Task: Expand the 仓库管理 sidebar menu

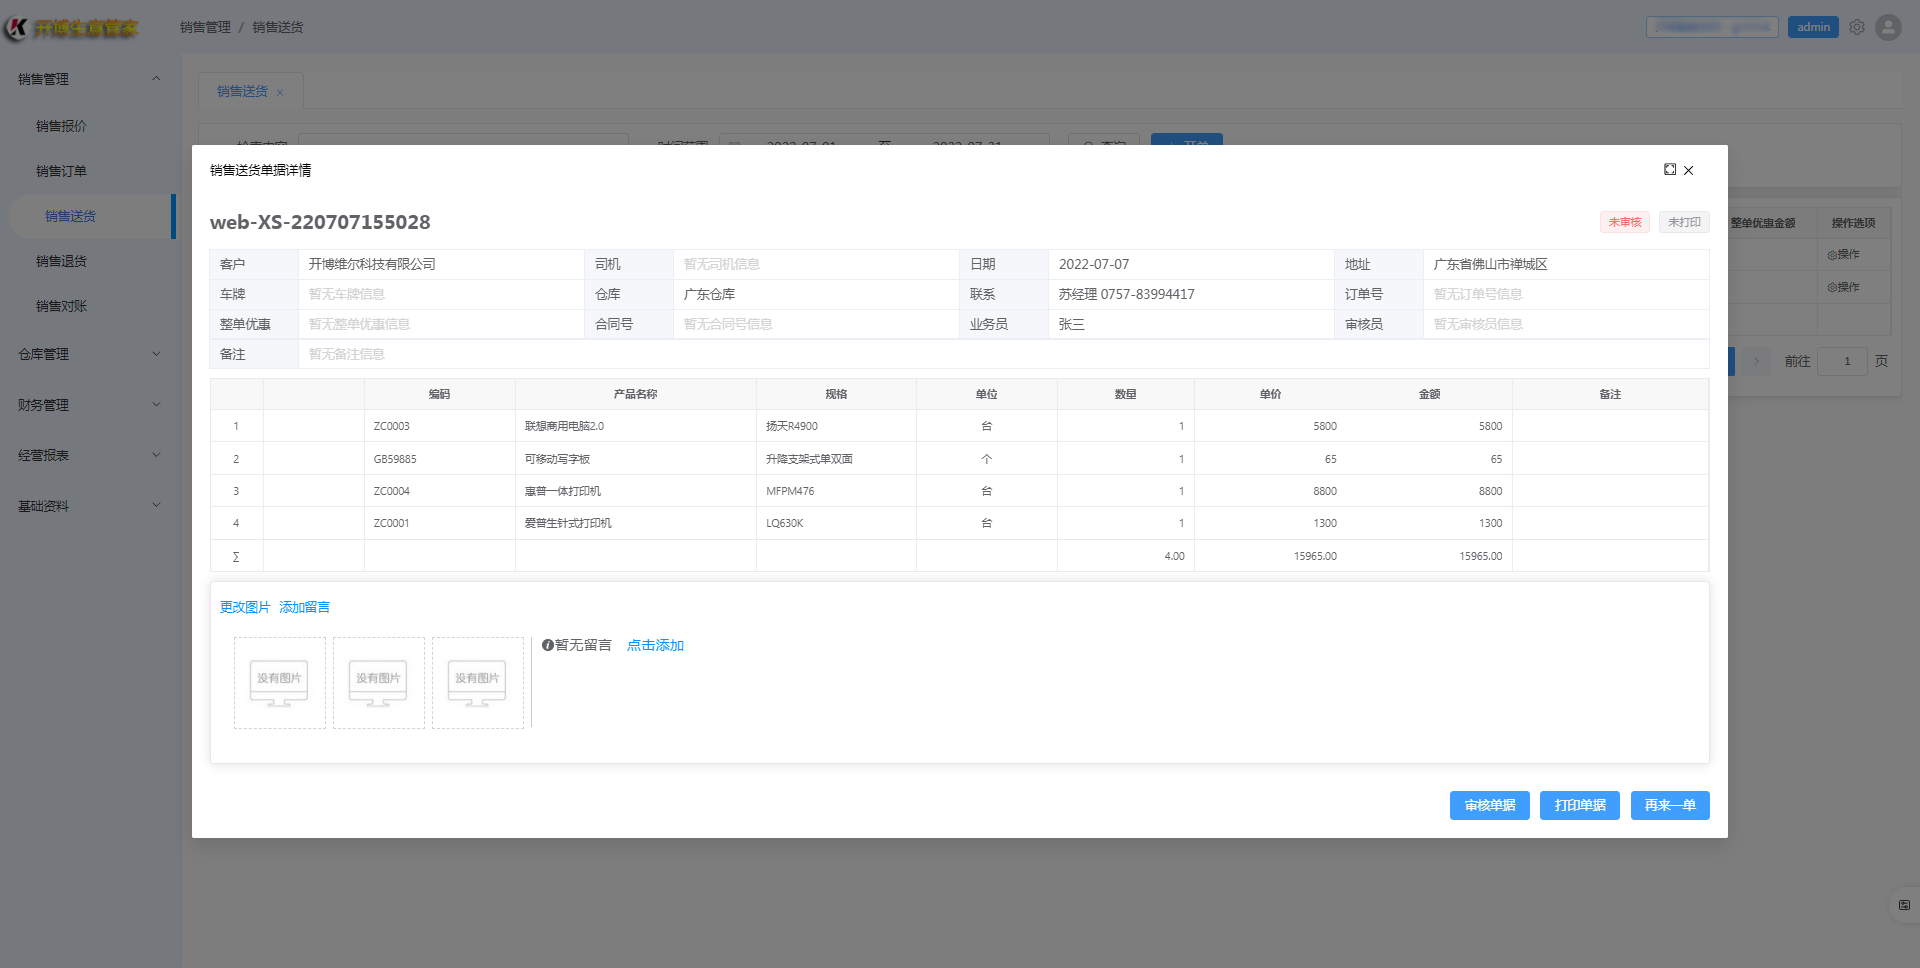Action: pyautogui.click(x=89, y=354)
